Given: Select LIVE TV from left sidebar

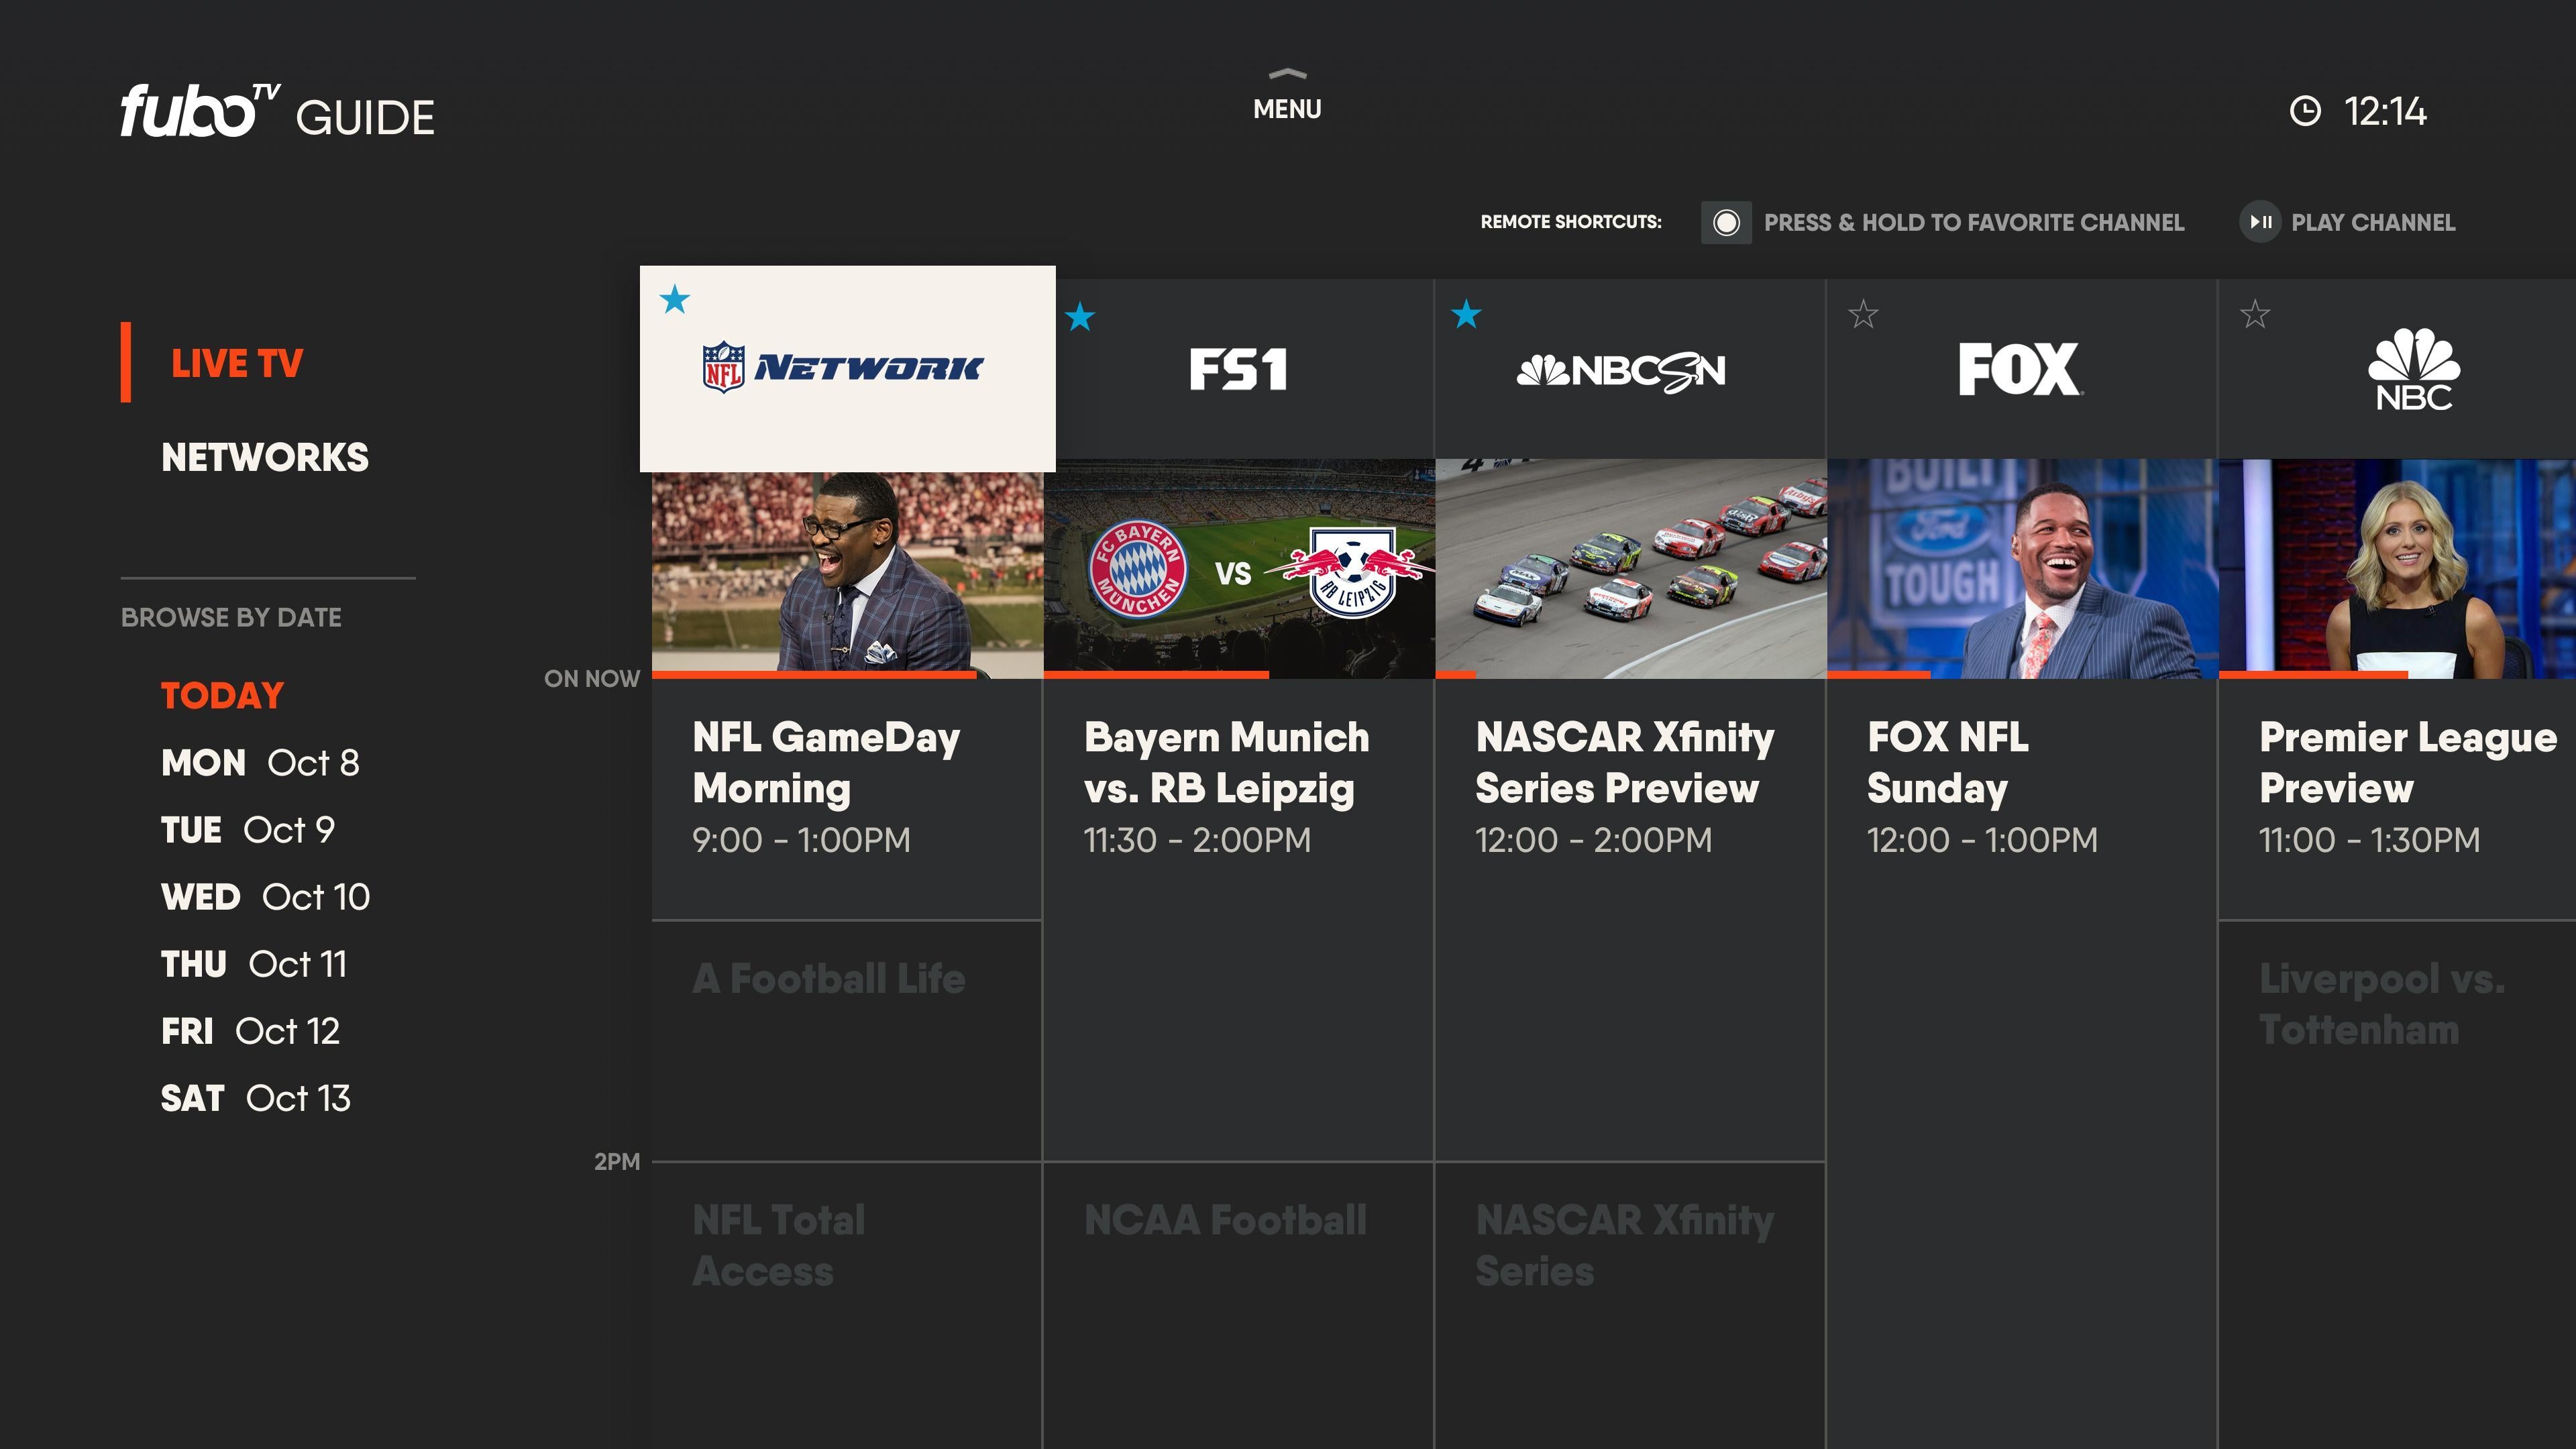Looking at the screenshot, I should click(x=239, y=363).
